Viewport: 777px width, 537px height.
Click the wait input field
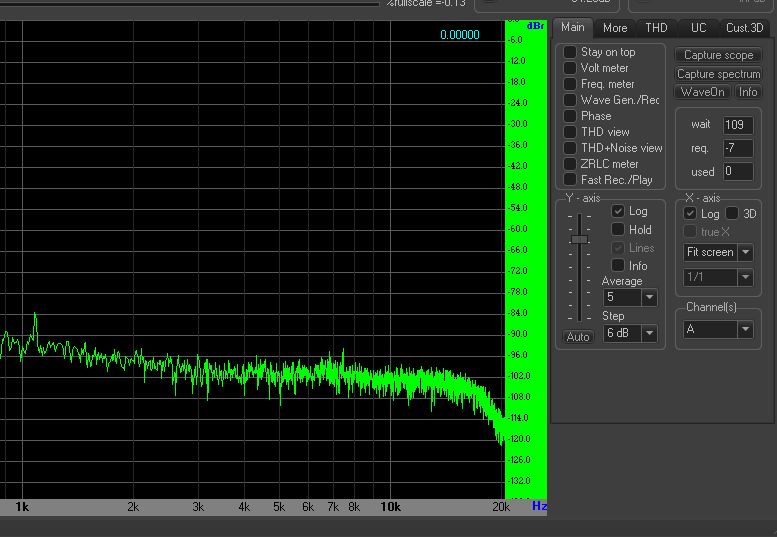pos(738,125)
